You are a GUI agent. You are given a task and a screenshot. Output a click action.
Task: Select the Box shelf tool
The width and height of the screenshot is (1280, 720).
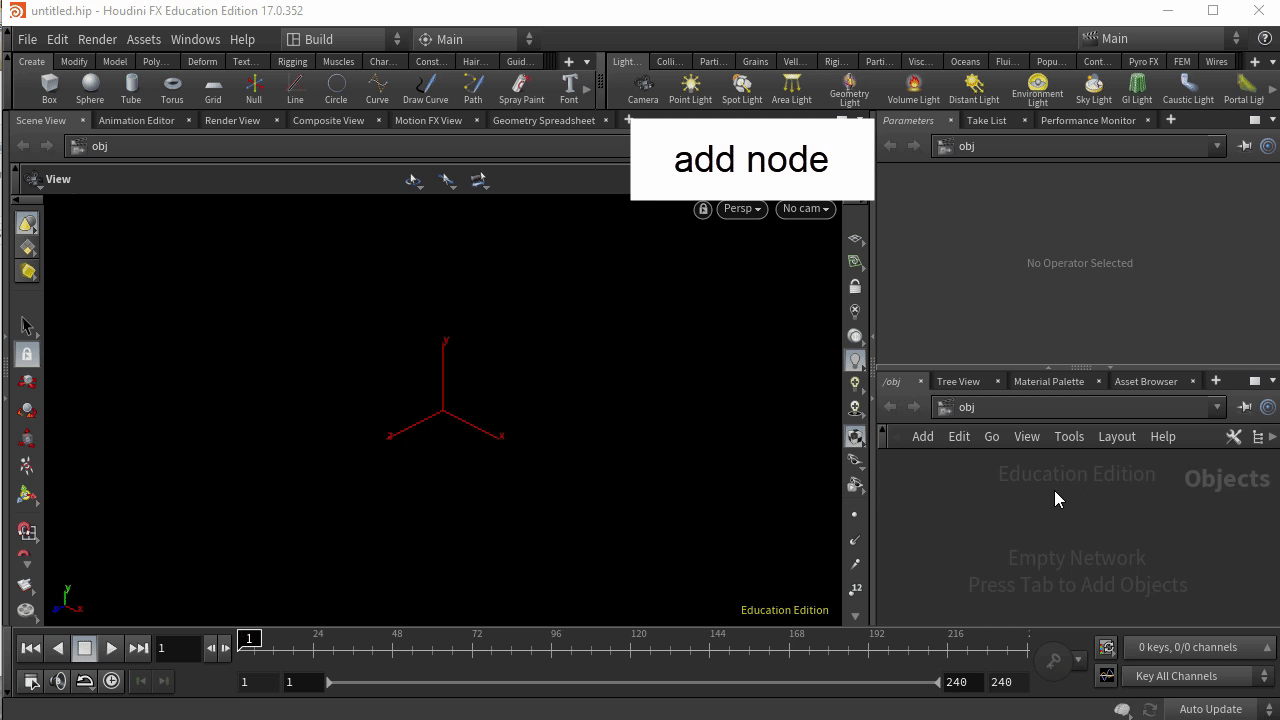pyautogui.click(x=49, y=88)
